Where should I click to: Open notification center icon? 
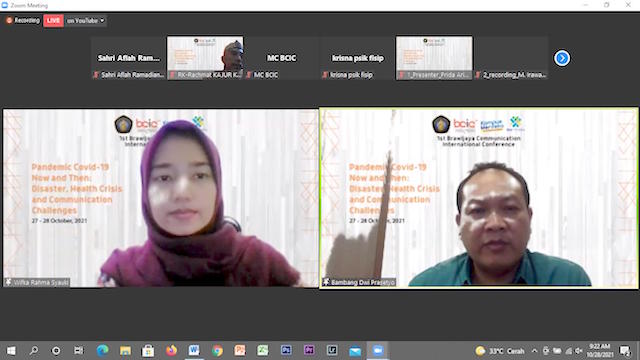point(624,351)
